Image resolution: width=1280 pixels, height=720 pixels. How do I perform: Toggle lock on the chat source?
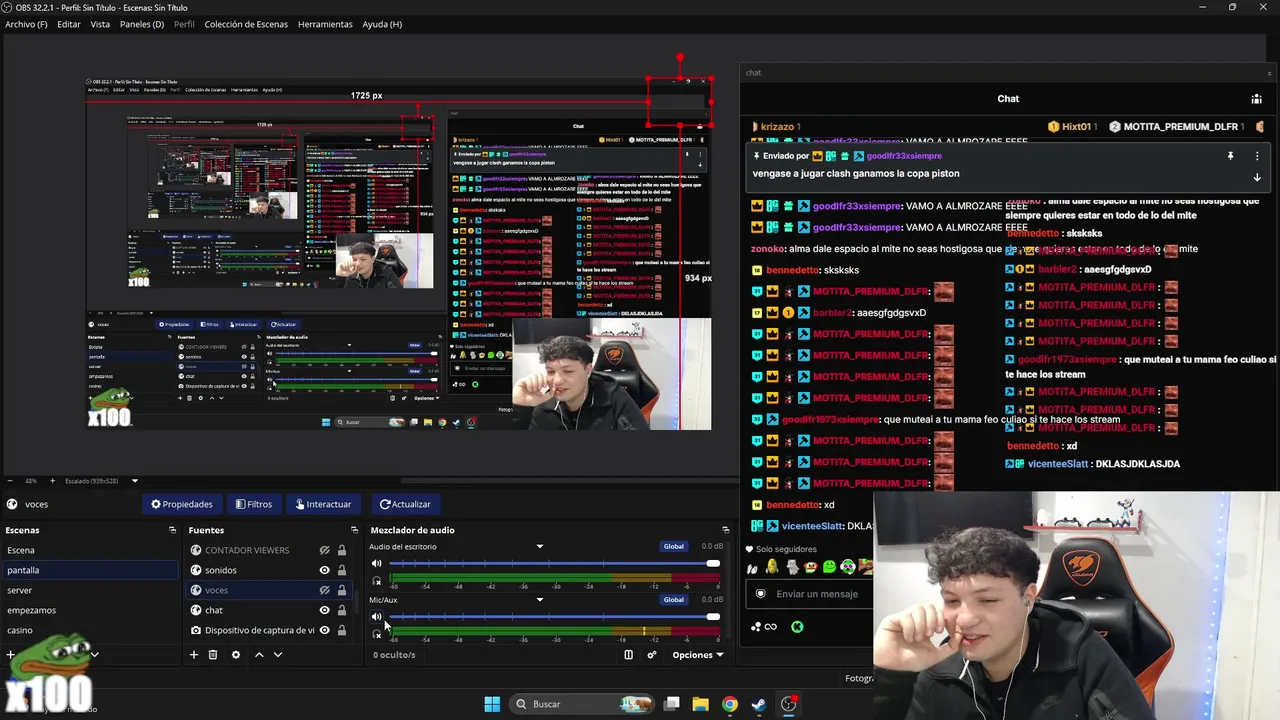pos(341,610)
